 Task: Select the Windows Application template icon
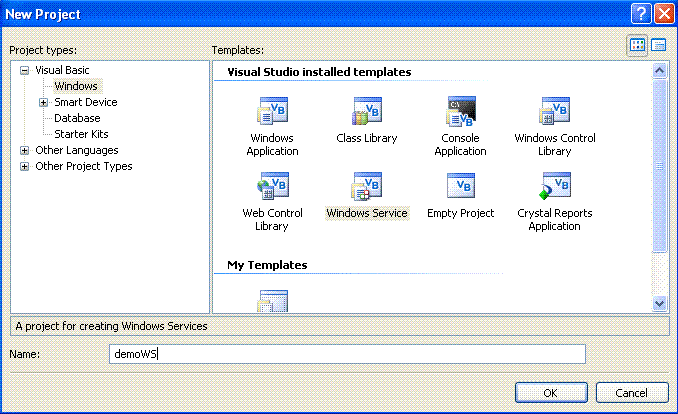tap(272, 111)
